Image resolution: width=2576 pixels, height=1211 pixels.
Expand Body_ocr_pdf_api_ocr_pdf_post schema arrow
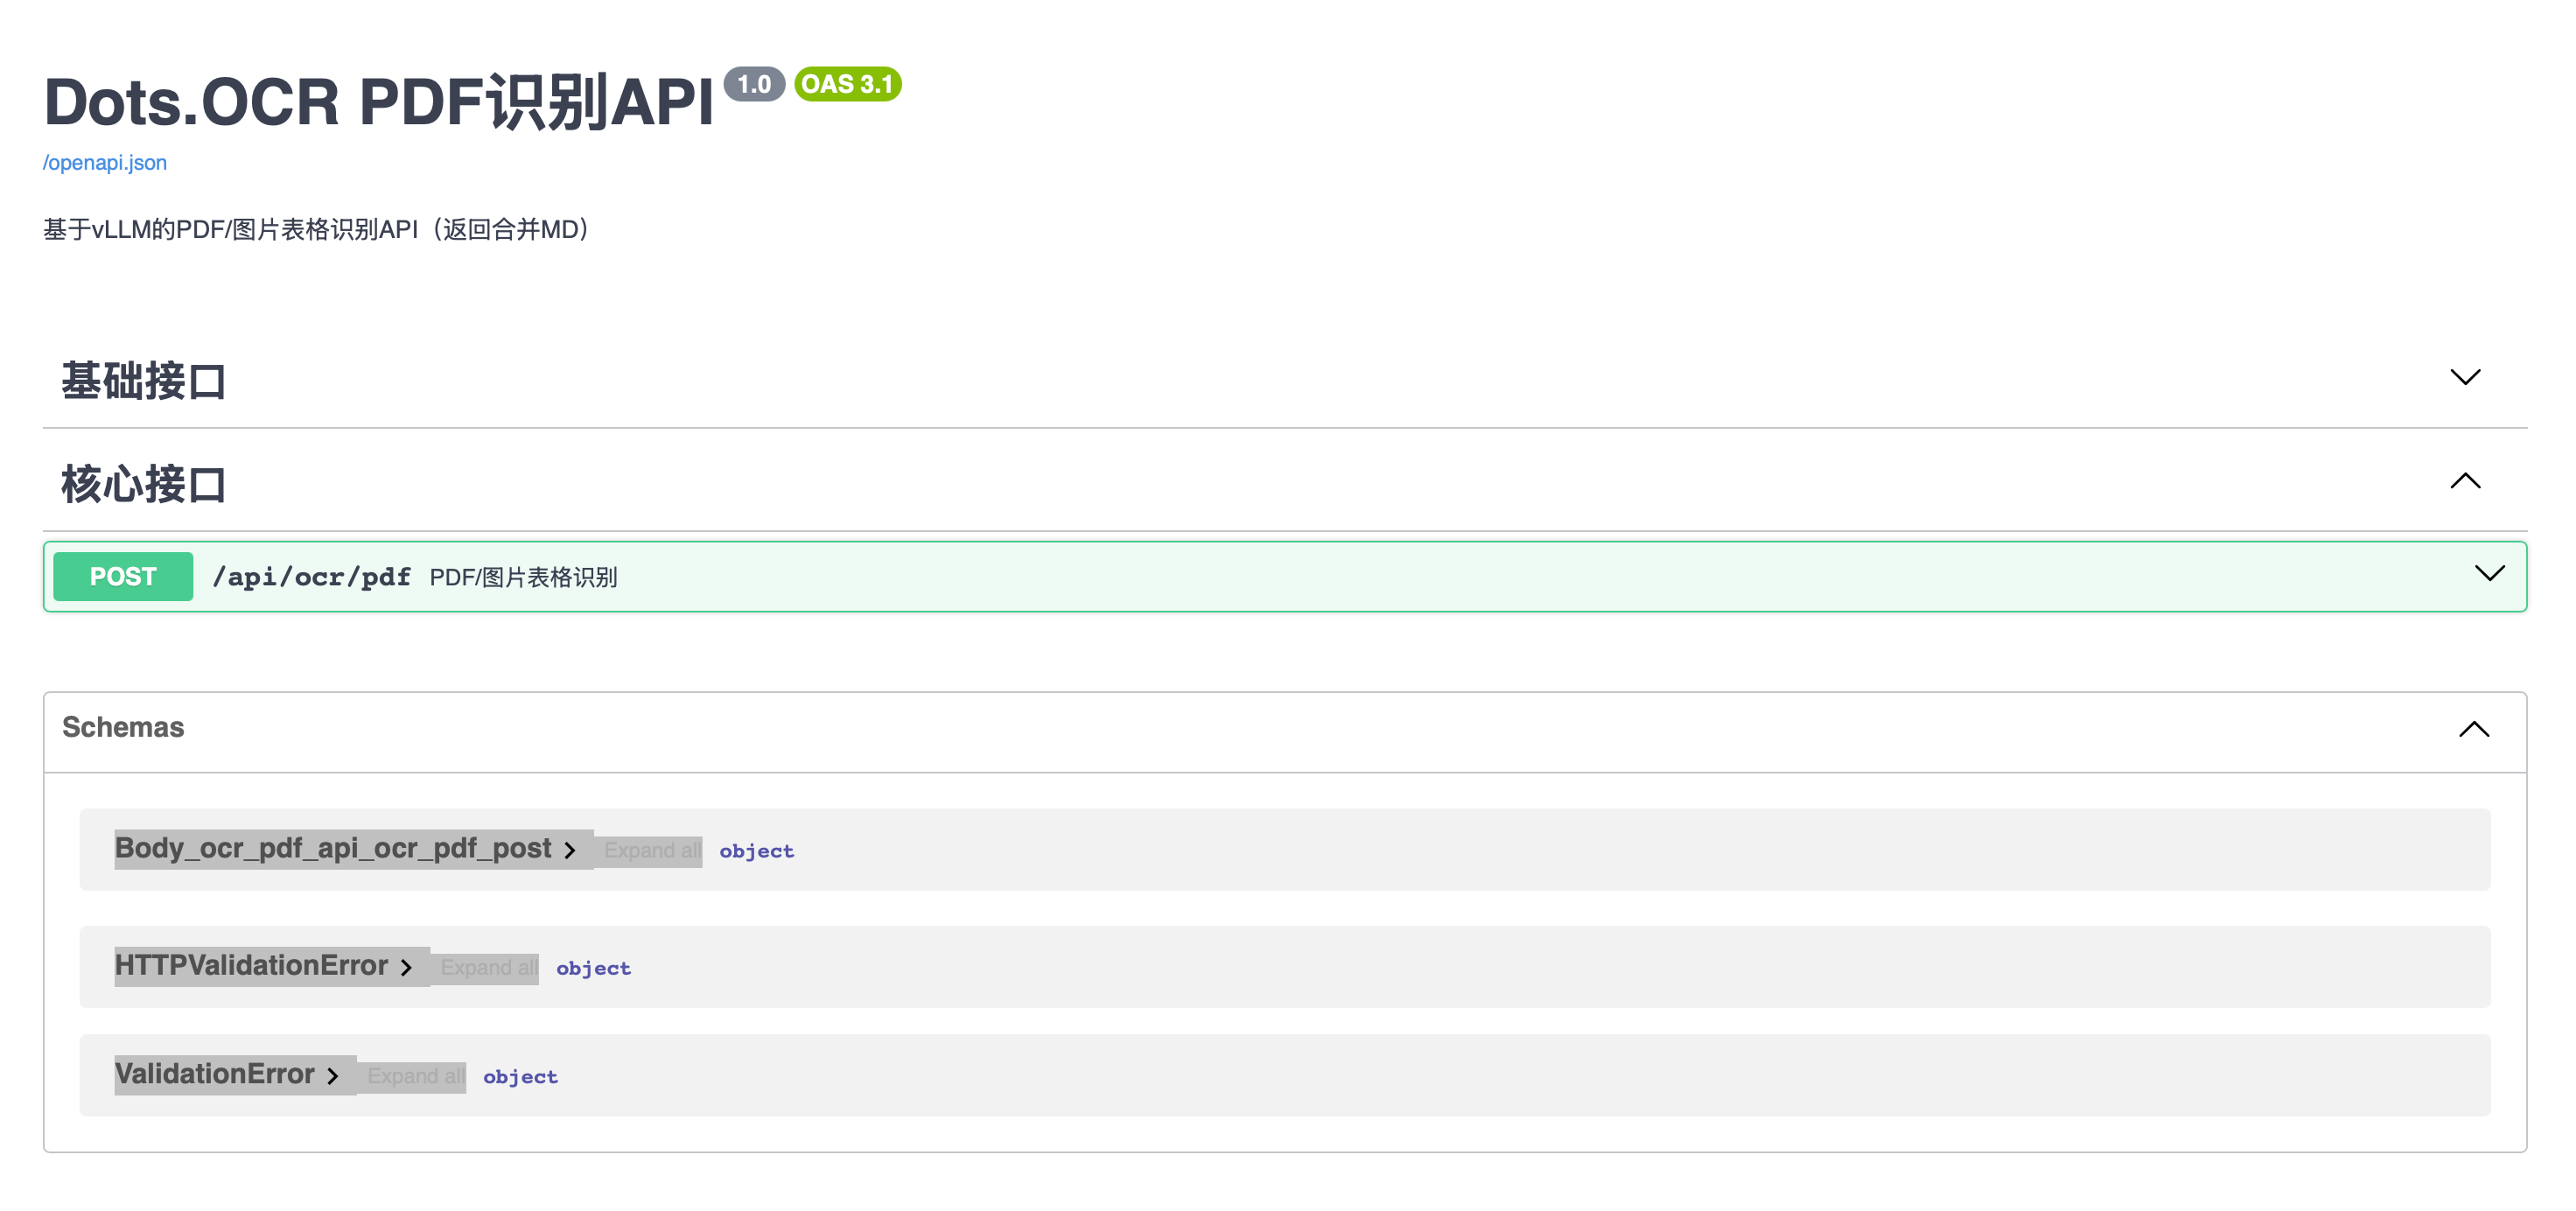570,851
